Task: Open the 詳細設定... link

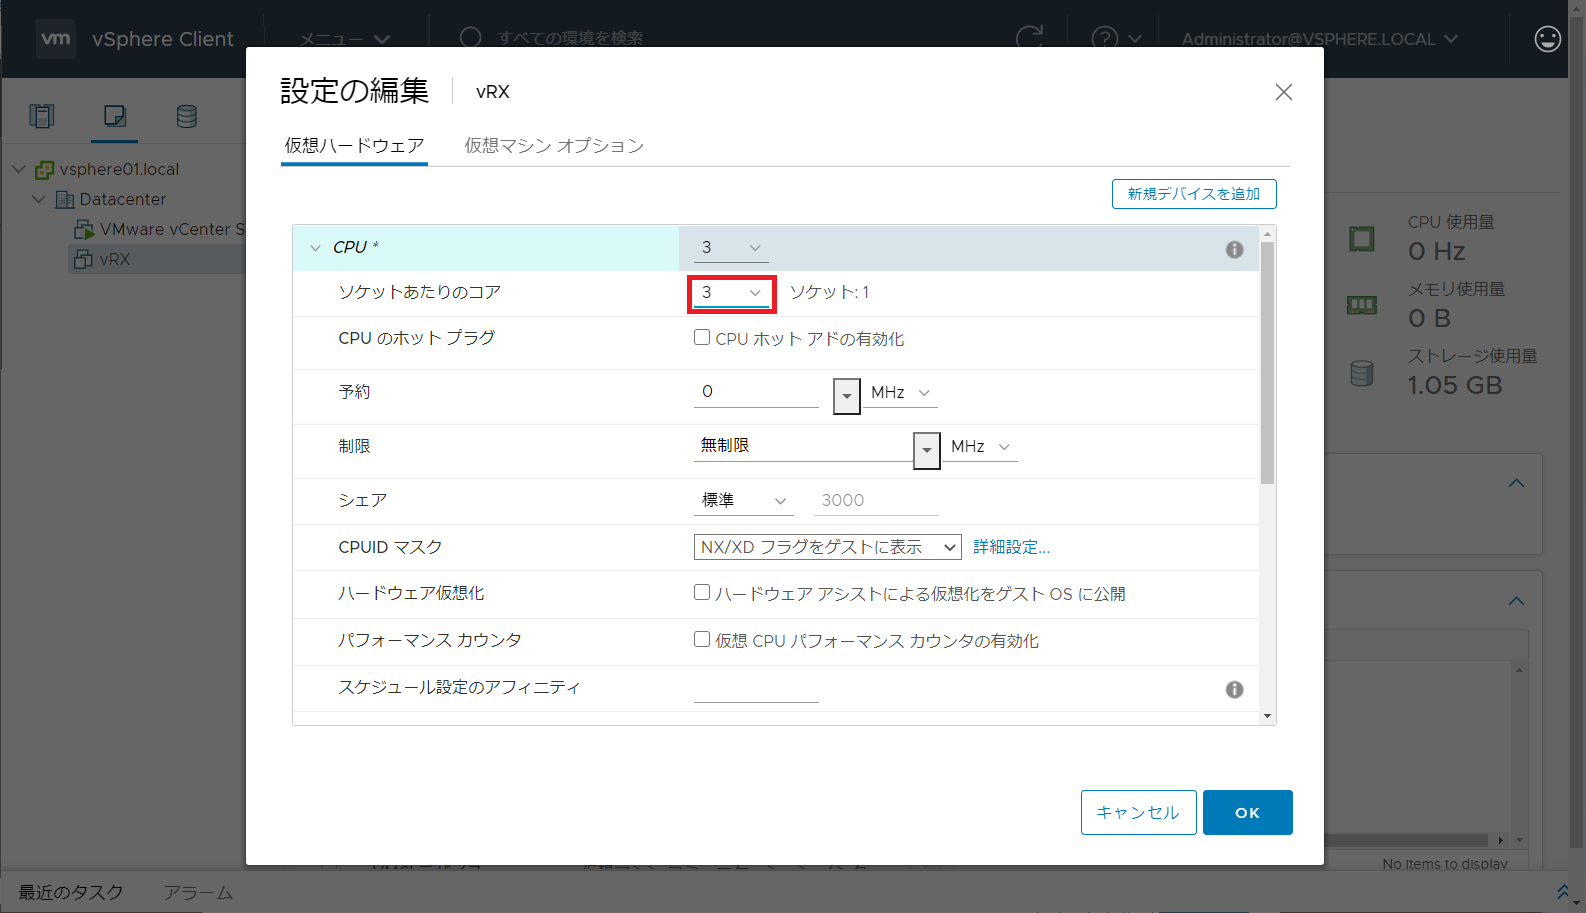Action: click(x=1012, y=547)
